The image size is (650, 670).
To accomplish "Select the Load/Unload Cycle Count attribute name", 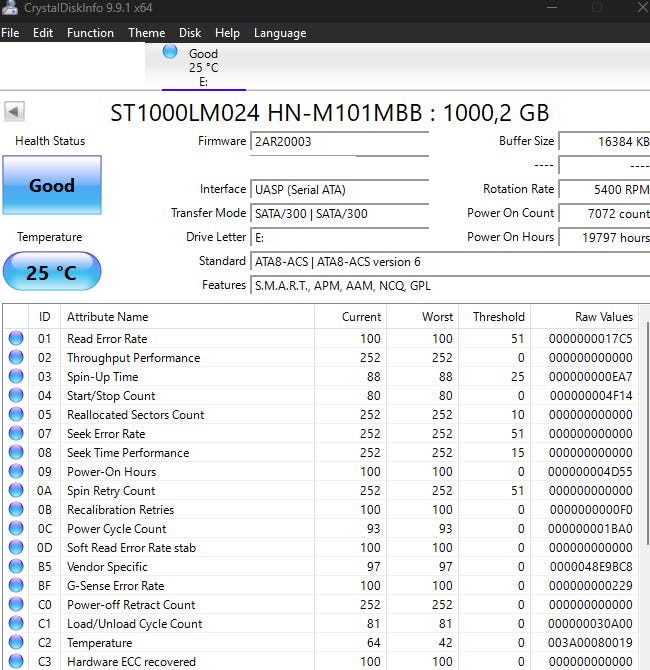I will point(135,623).
